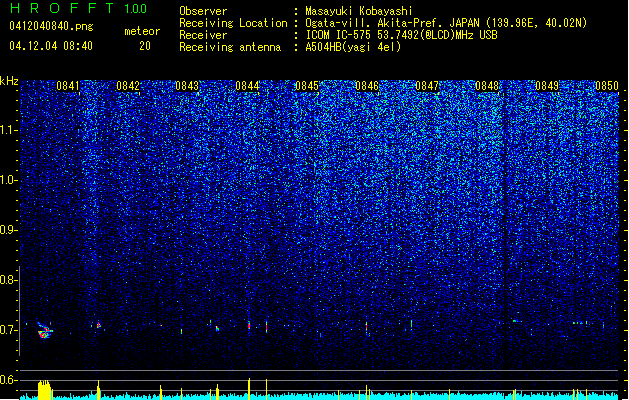Click the date stamp 04.12.04 08:40

(51, 46)
